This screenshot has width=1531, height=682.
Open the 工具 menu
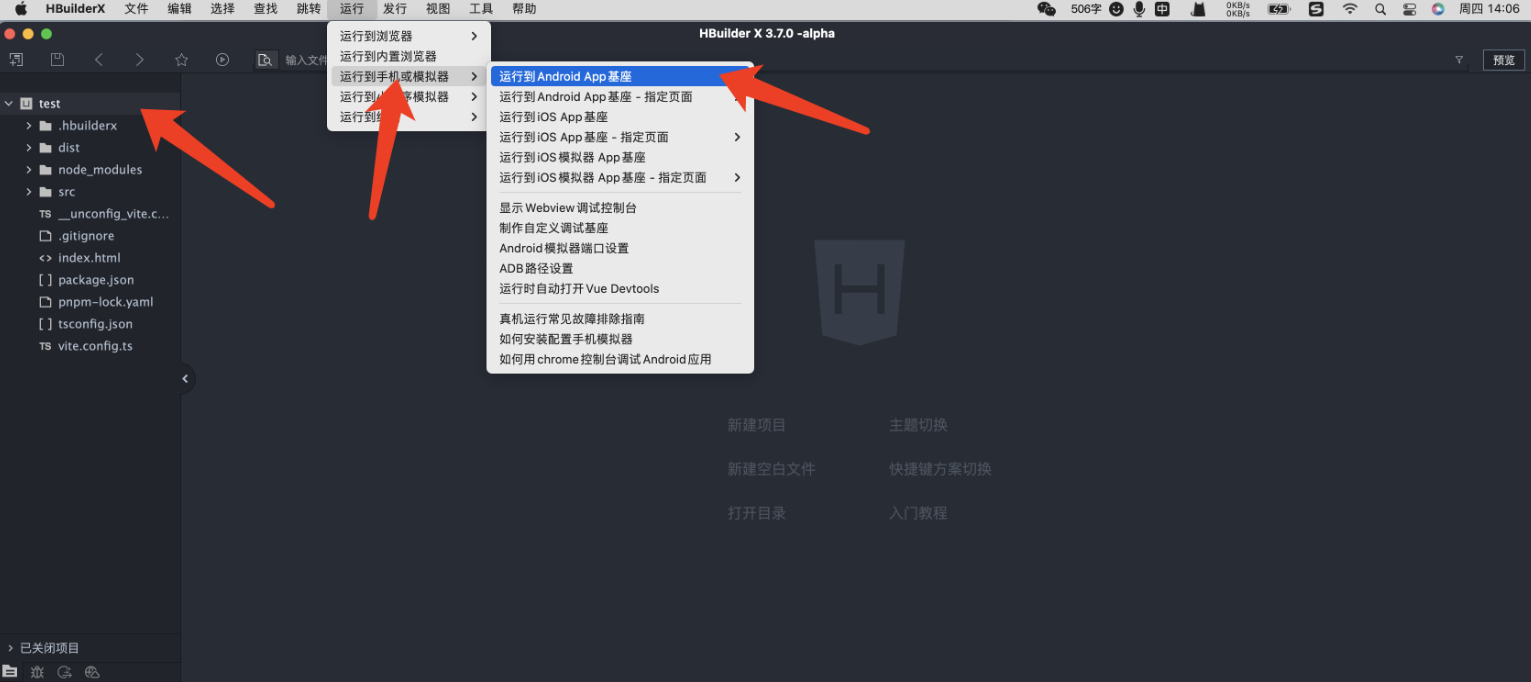481,9
